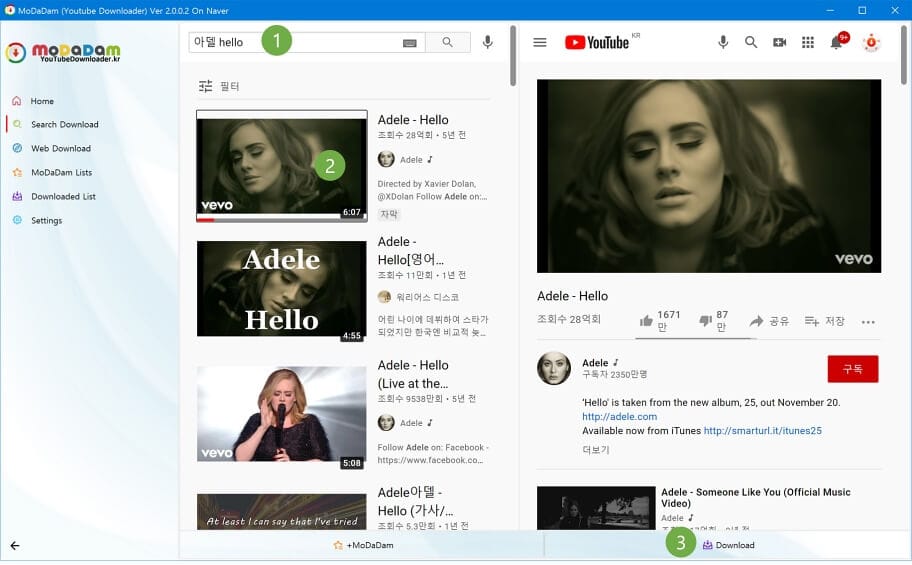The width and height of the screenshot is (912, 565).
Task: Add video with +MoDaDam button
Action: (x=363, y=545)
